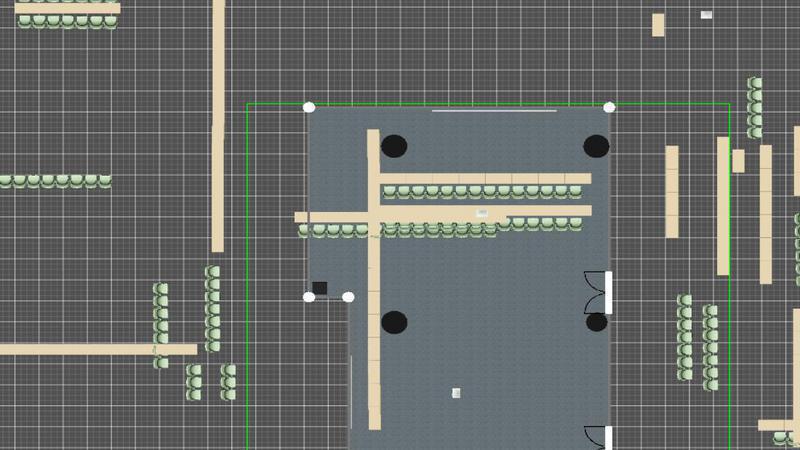Select the white line on room's top wall

(x=494, y=111)
